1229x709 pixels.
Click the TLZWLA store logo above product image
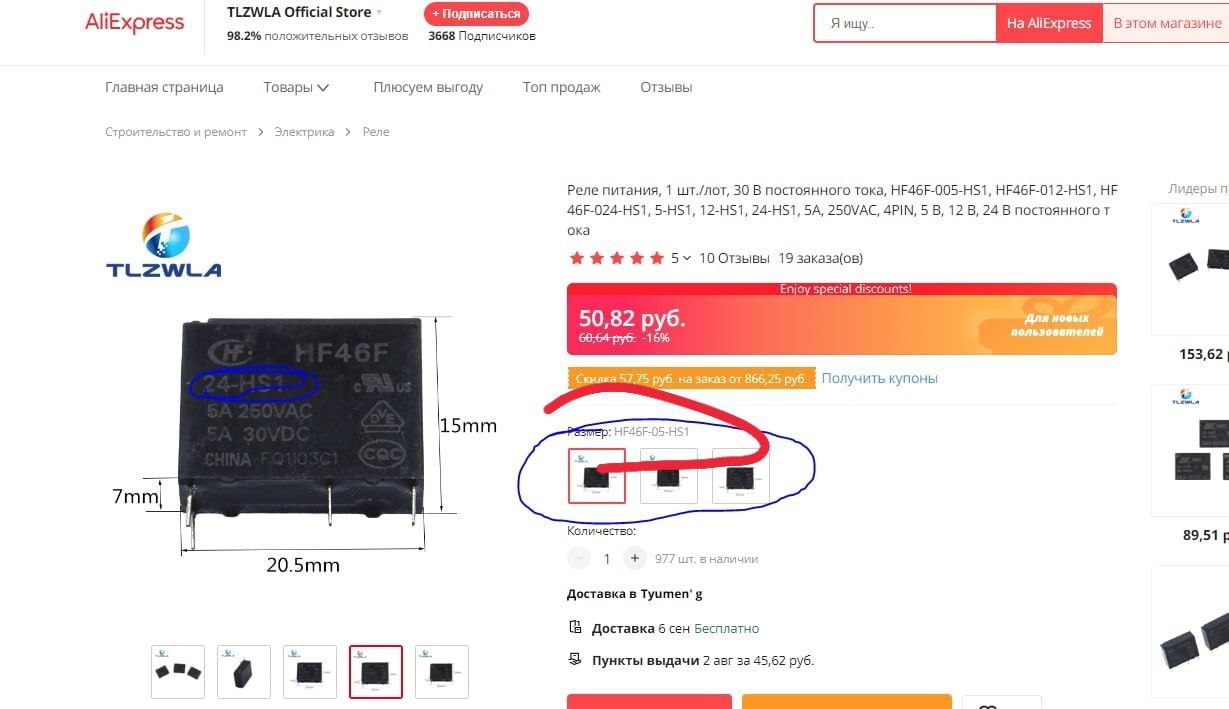pos(163,244)
